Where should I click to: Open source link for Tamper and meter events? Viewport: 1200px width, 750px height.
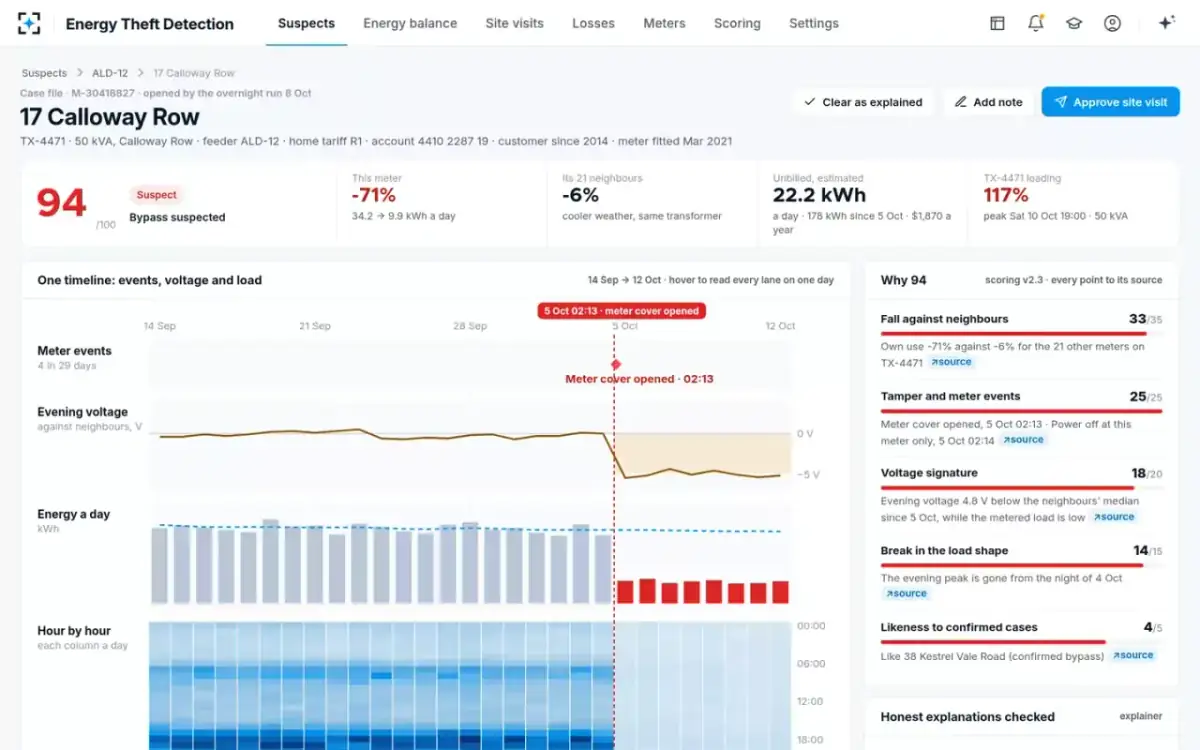pos(1022,440)
